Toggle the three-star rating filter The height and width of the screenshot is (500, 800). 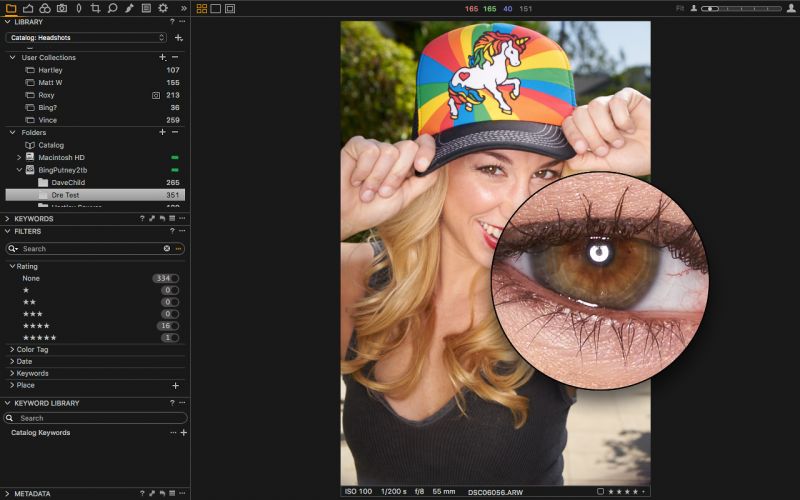coord(170,314)
